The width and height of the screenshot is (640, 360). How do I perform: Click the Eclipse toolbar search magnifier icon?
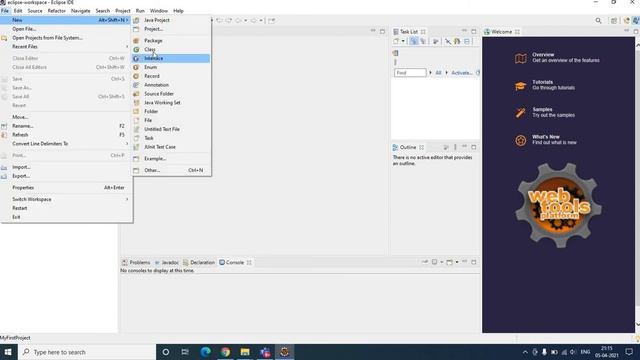(598, 20)
